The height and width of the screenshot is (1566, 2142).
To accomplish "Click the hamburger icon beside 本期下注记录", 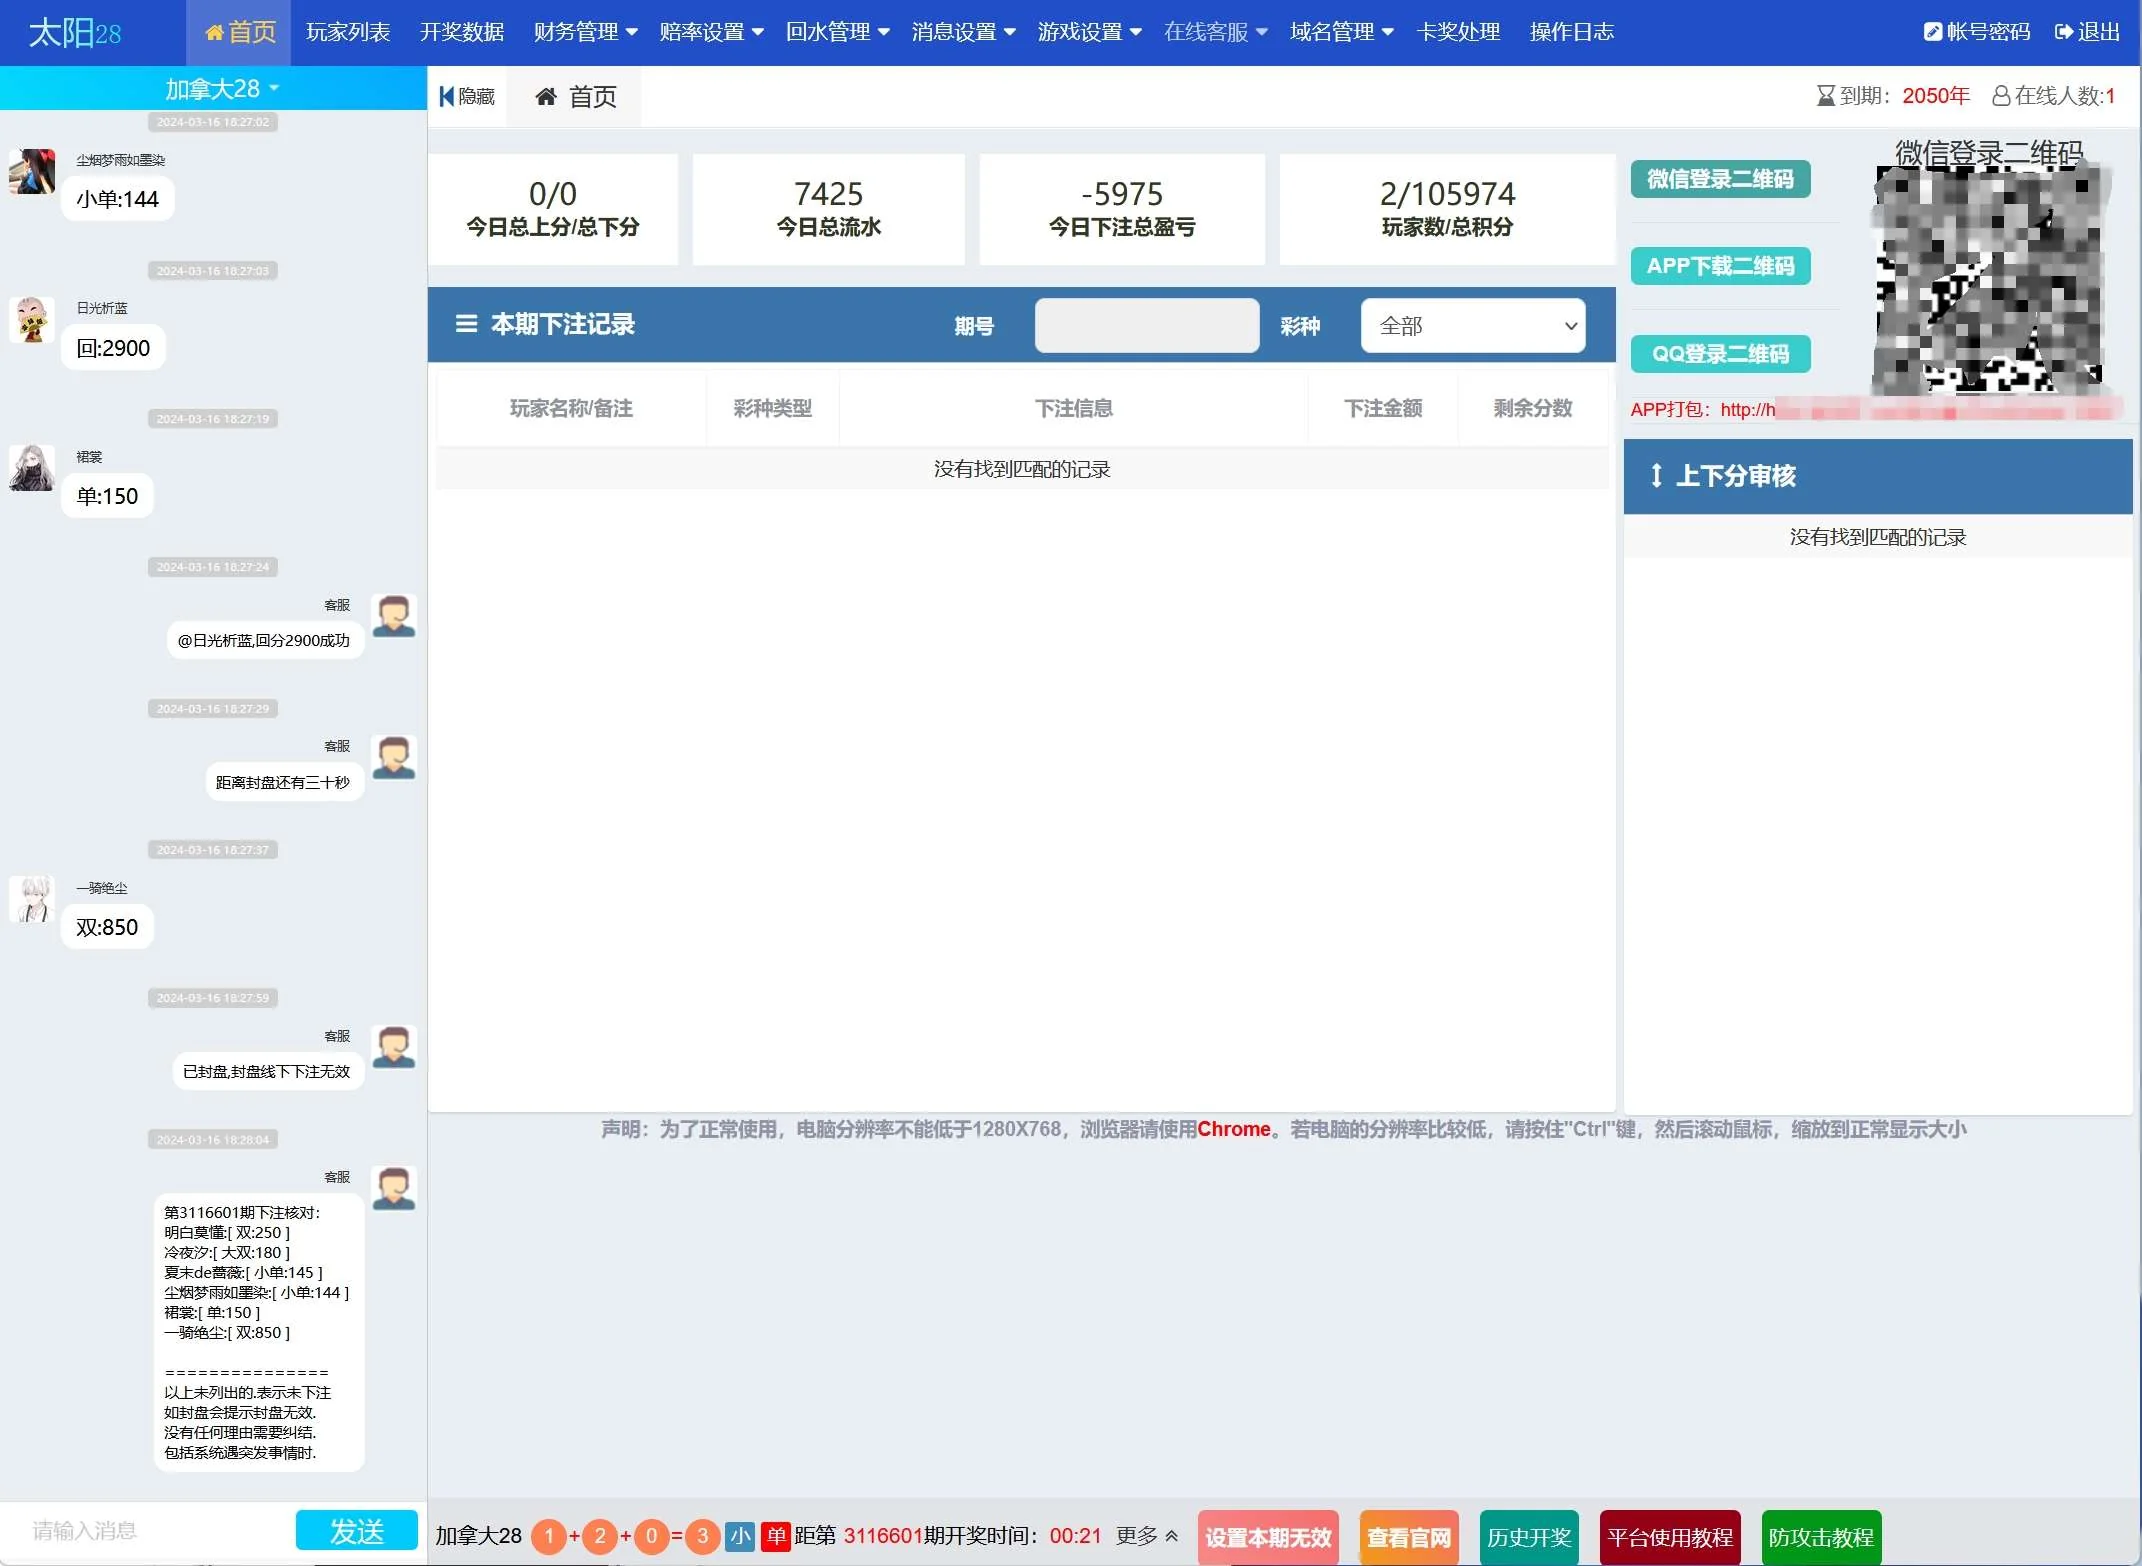I will coord(466,324).
